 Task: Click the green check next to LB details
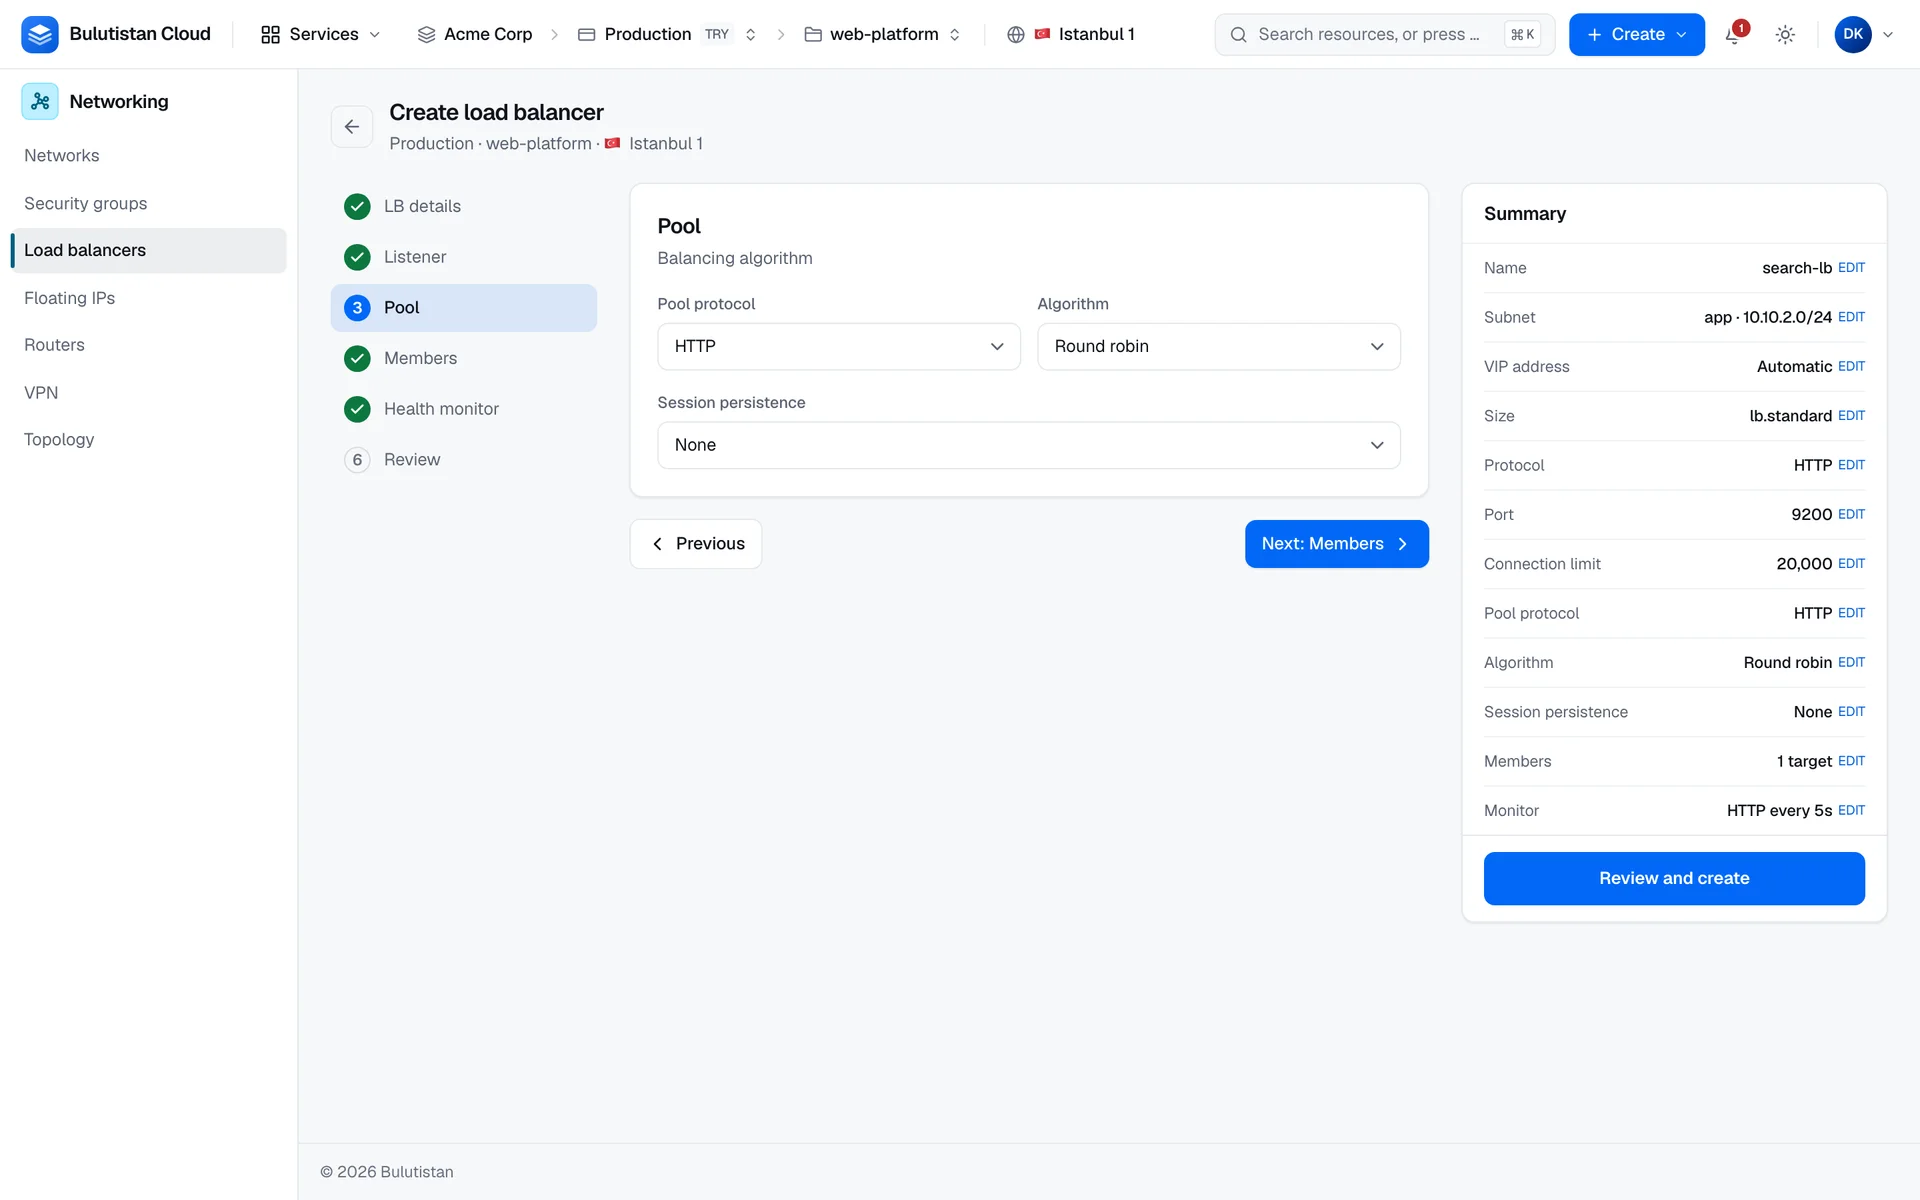click(x=357, y=206)
